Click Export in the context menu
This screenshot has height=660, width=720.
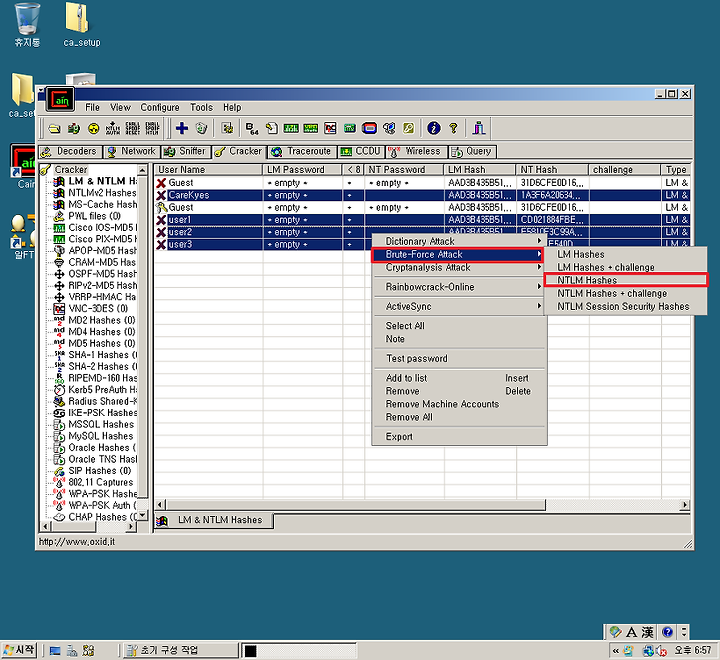click(459, 437)
